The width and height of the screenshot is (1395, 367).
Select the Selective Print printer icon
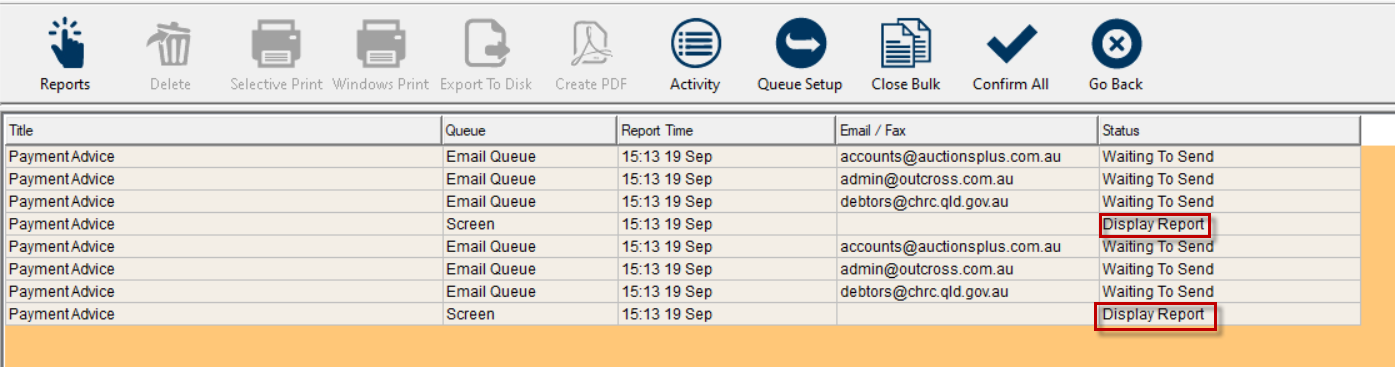click(276, 44)
